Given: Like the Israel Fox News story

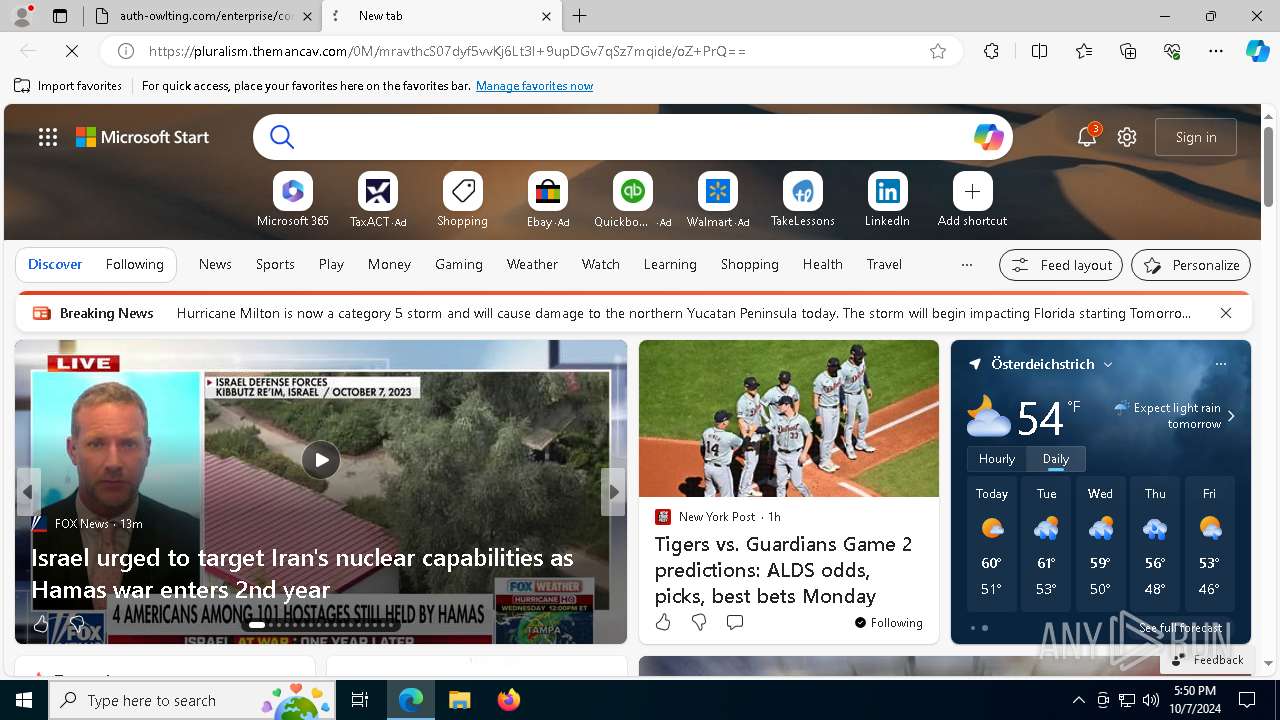Looking at the screenshot, I should [41, 624].
